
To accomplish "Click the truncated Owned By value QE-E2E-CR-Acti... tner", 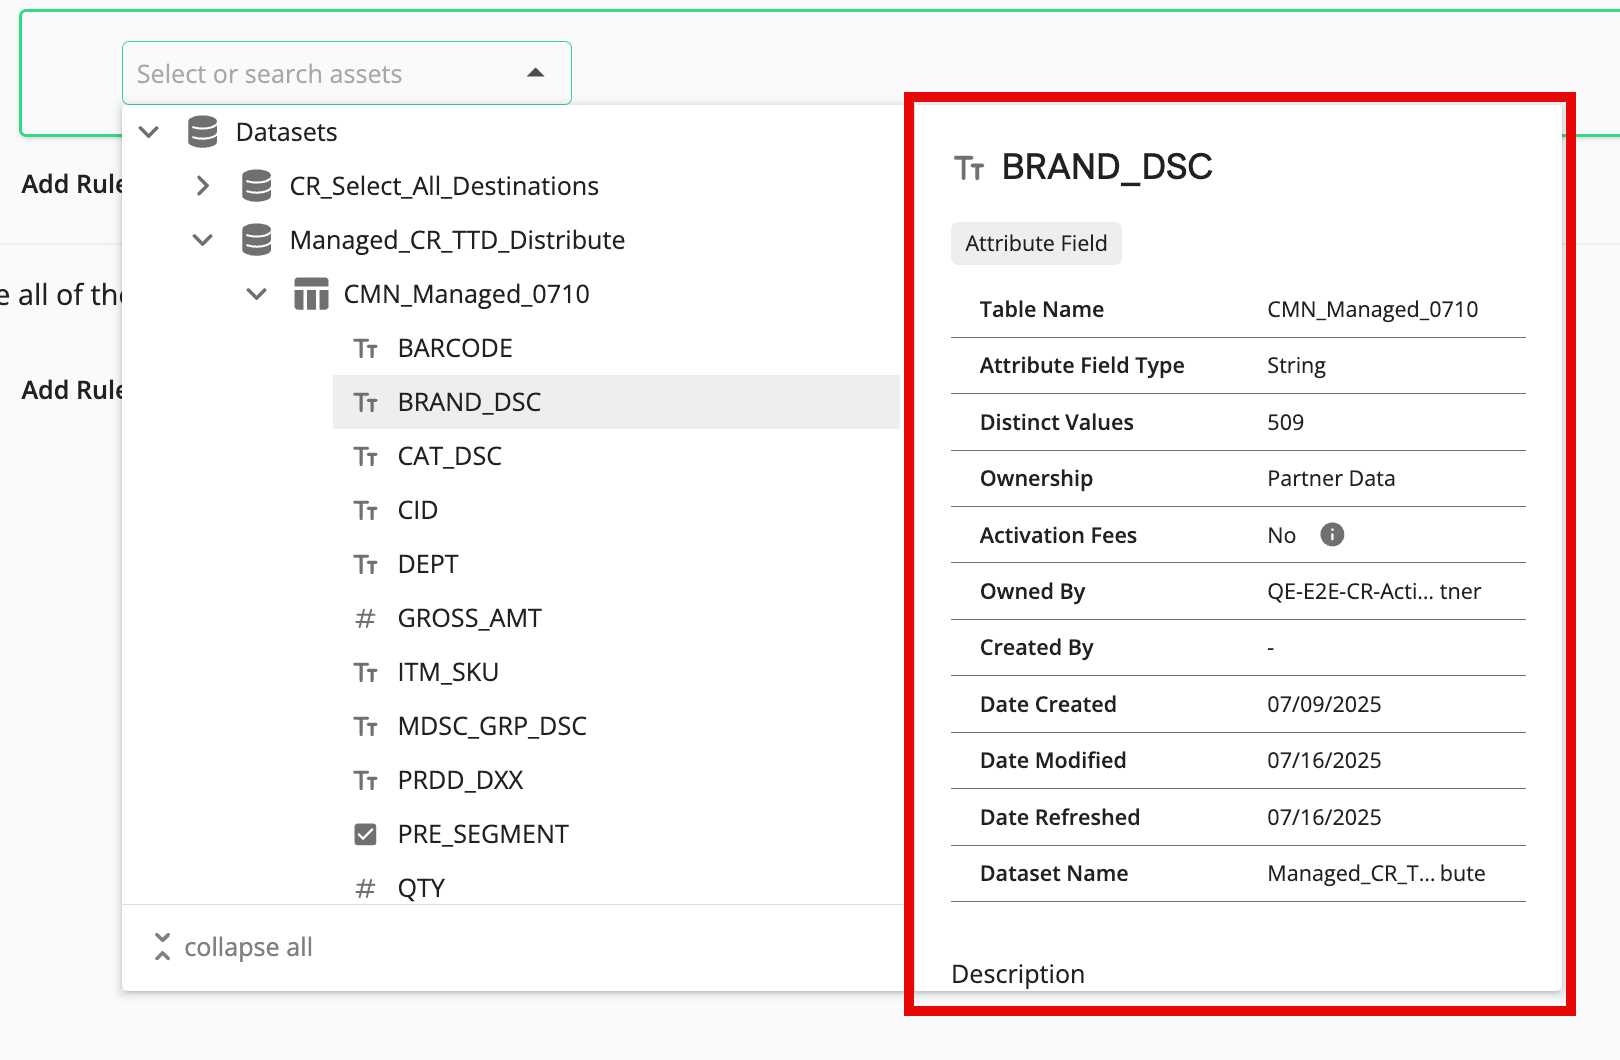I will pyautogui.click(x=1374, y=591).
